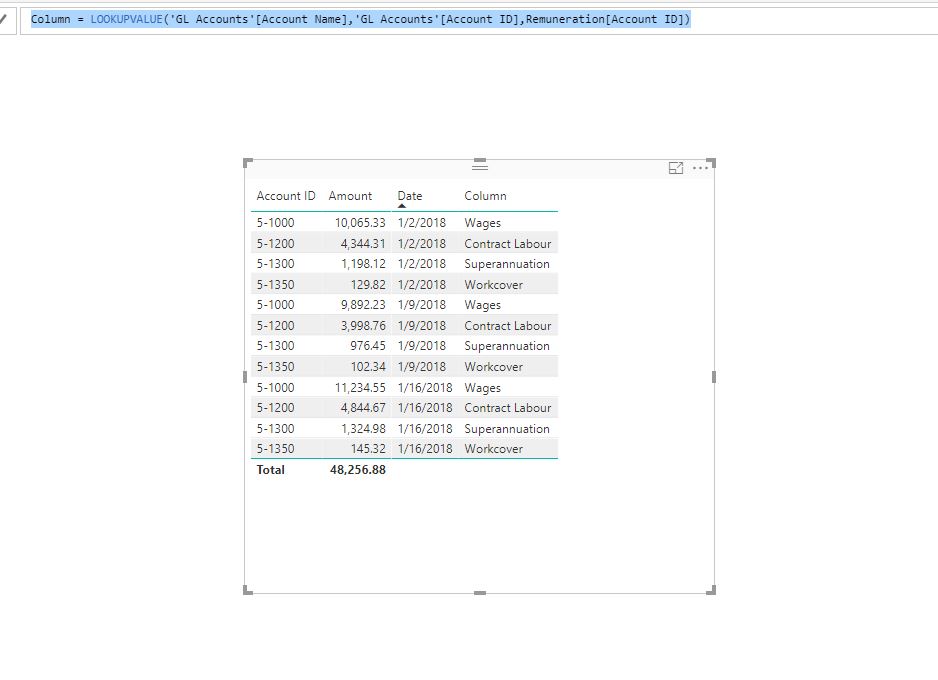
Task: Sort by the Column column header
Action: tap(485, 196)
